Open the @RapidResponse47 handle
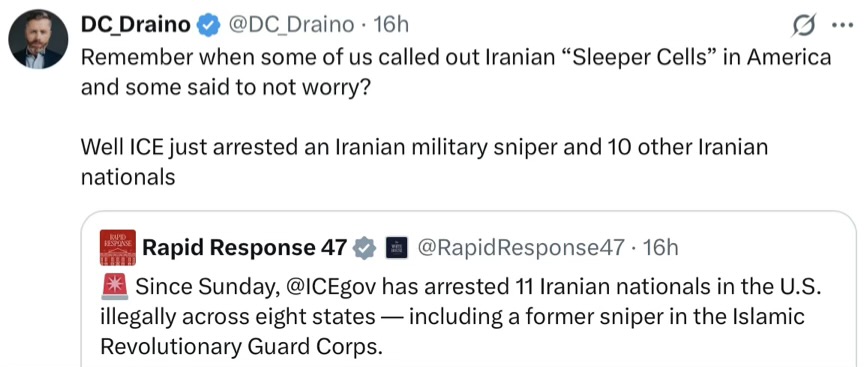 521,248
